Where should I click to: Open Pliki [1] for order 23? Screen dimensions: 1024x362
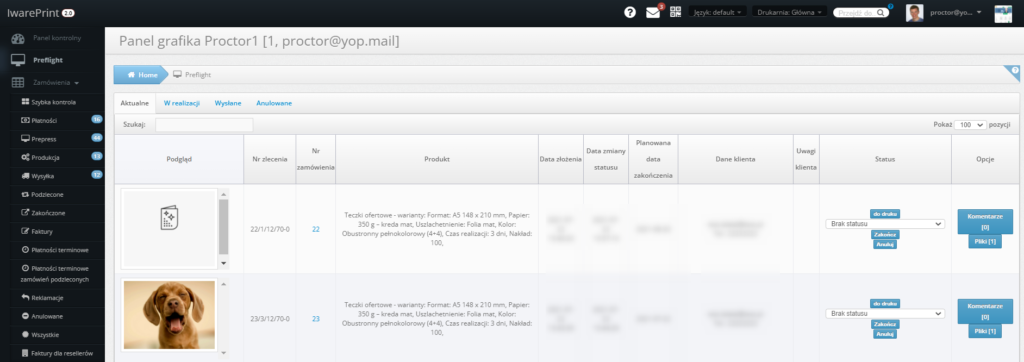coord(985,331)
